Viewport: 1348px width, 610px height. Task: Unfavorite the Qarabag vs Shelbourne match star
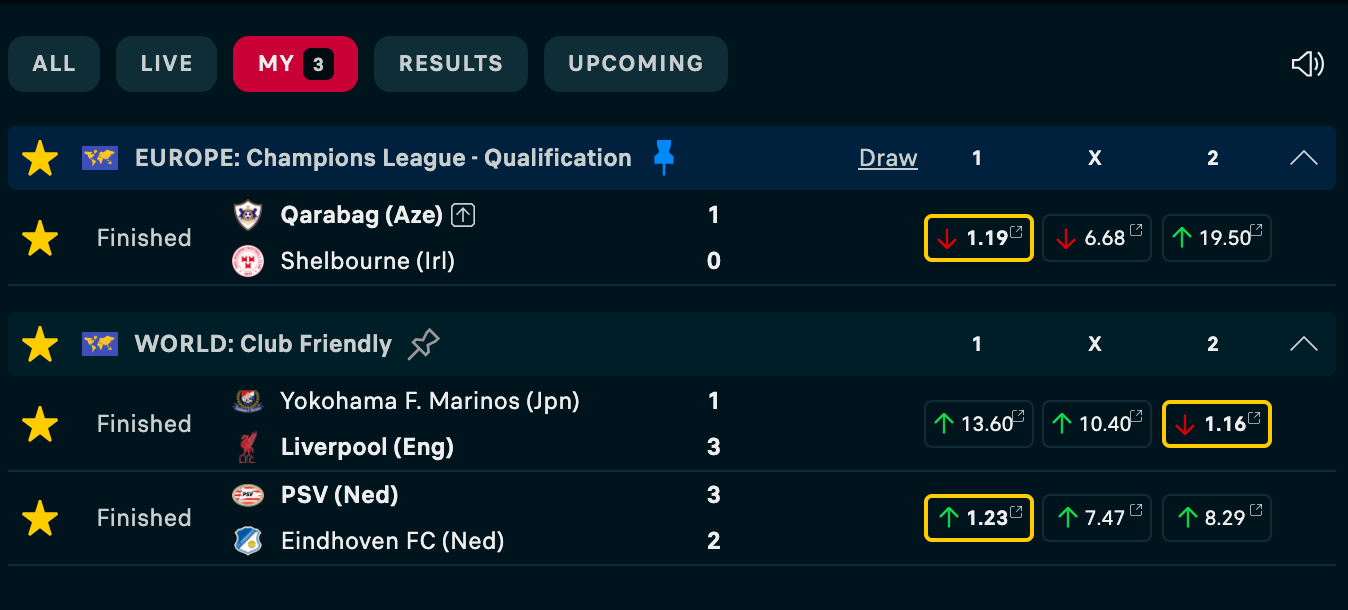[x=40, y=238]
